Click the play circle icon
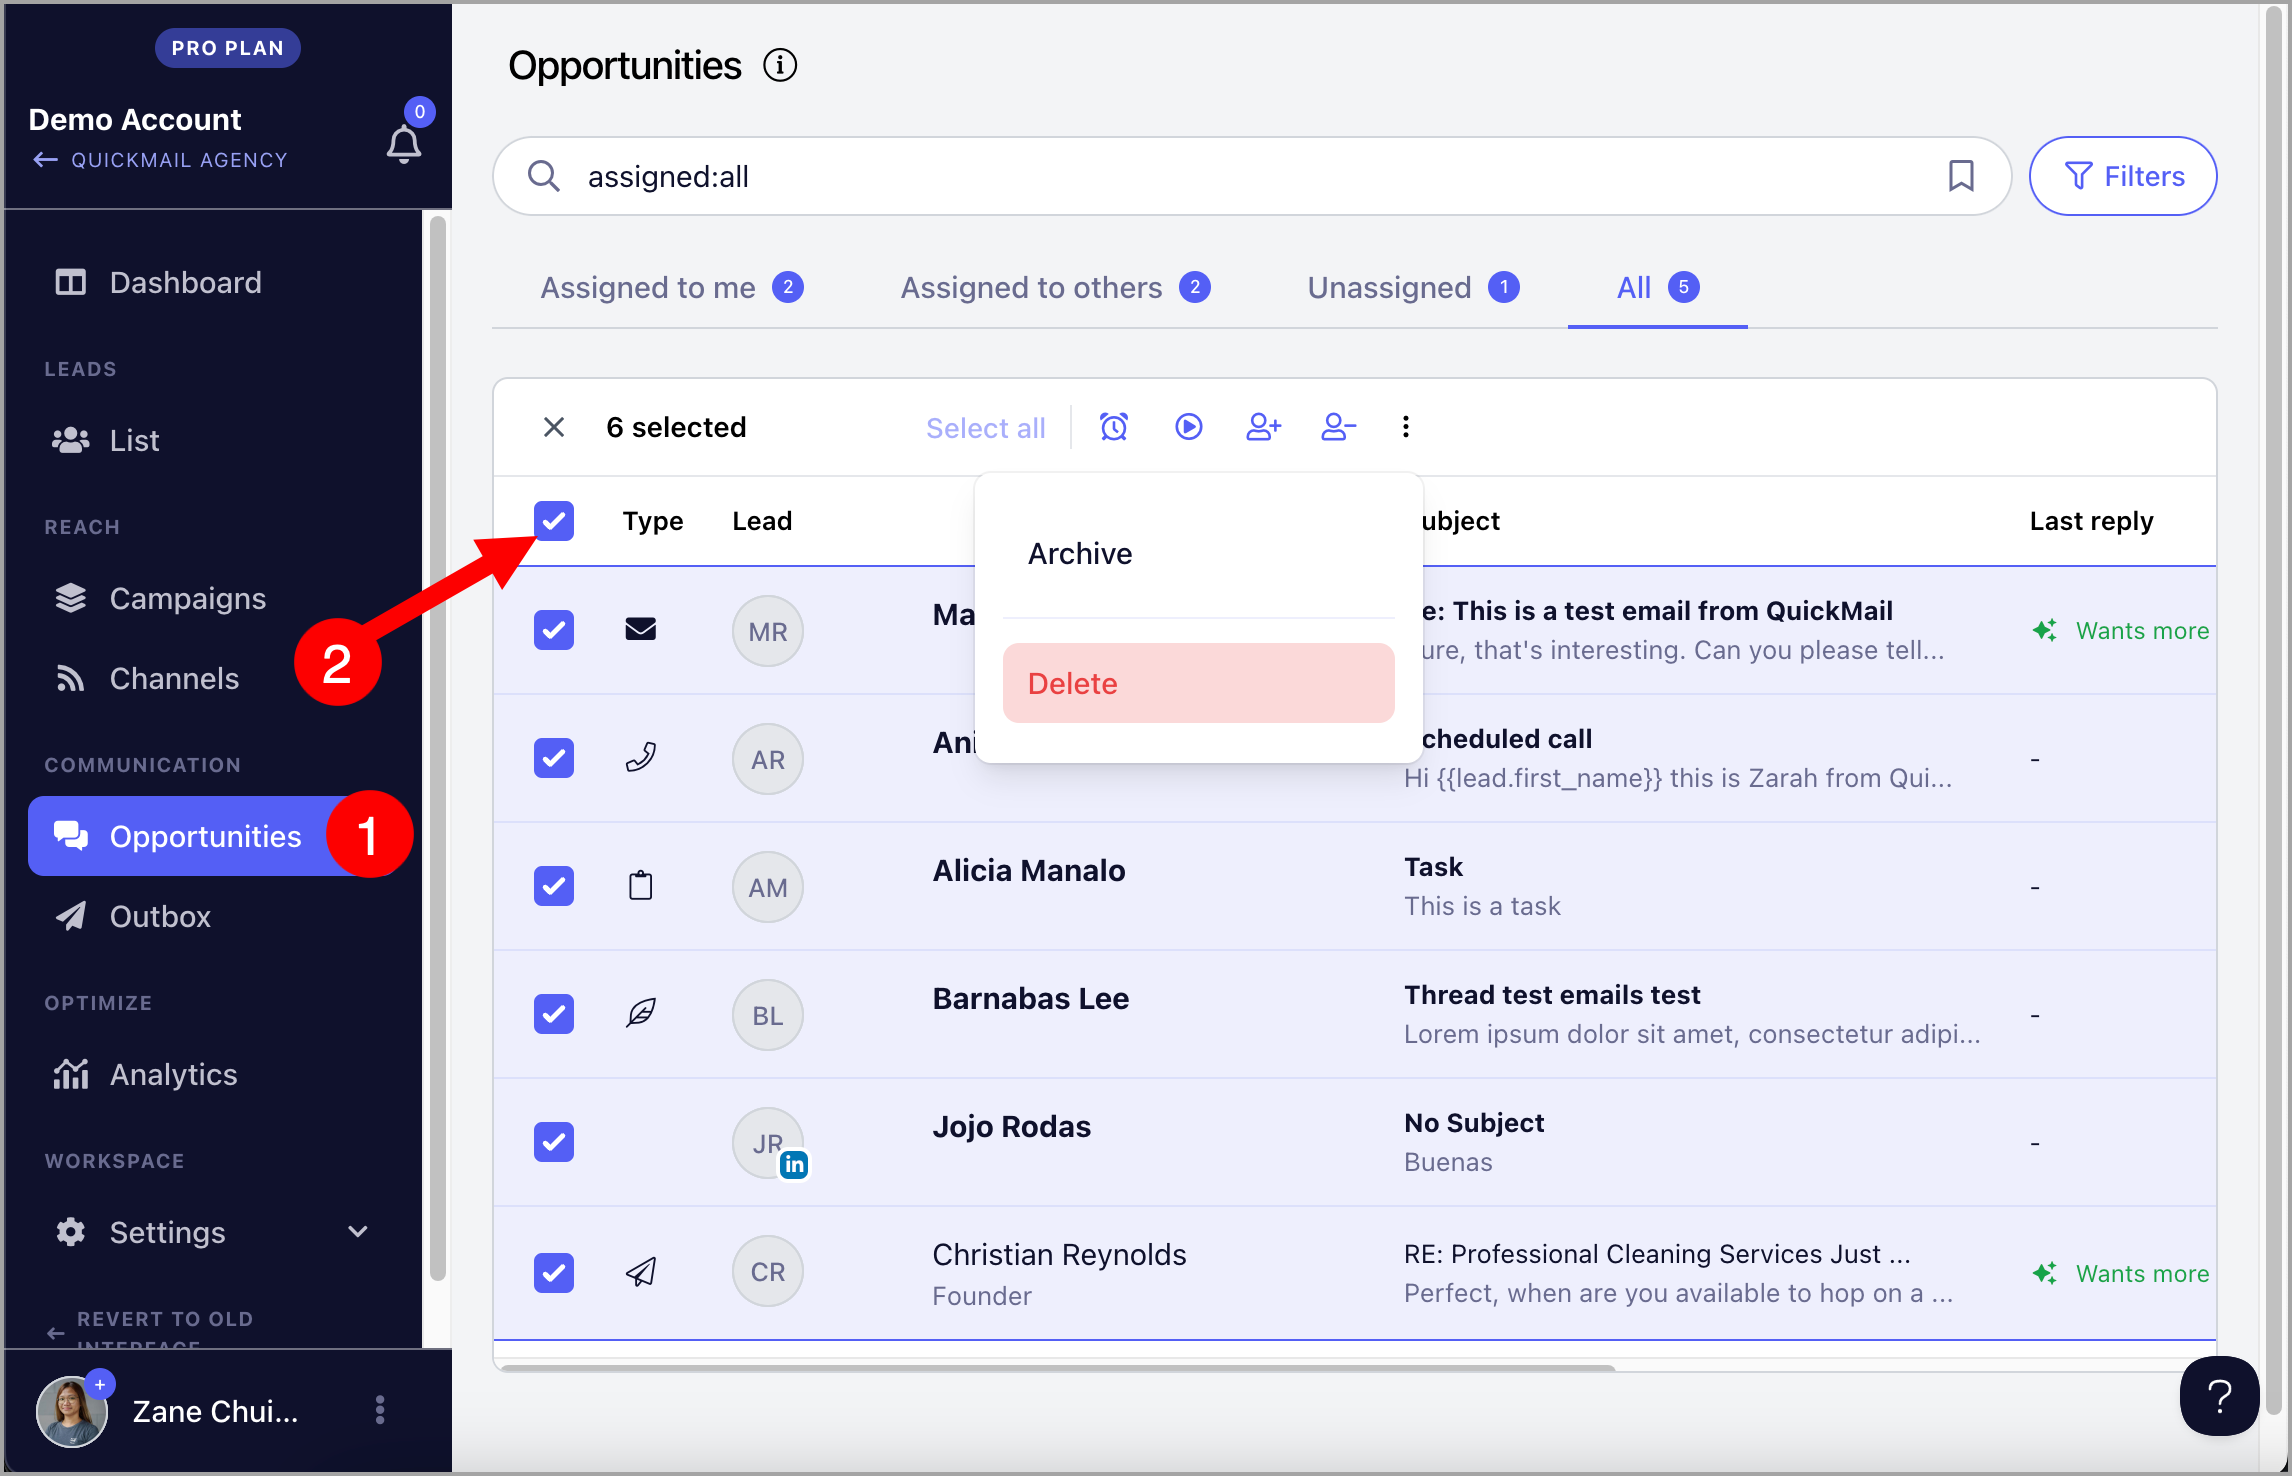Screen dimensions: 2292x1476 [x=1189, y=427]
